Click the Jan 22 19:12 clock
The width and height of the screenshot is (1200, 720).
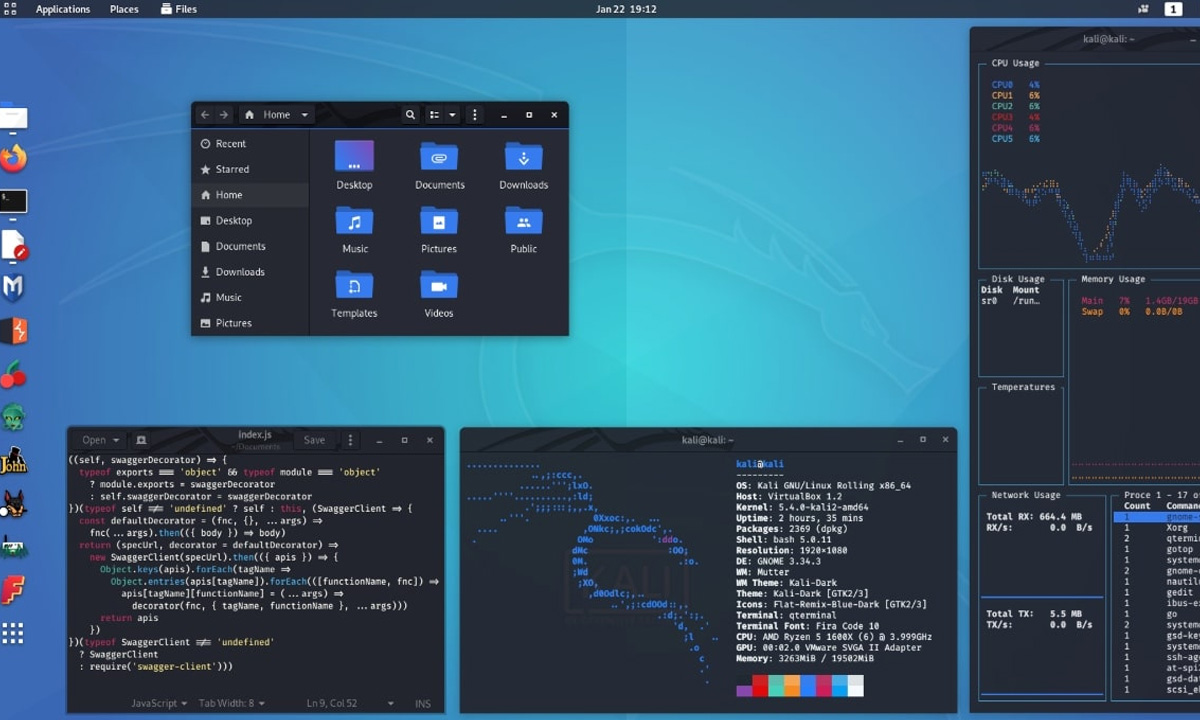(x=626, y=9)
